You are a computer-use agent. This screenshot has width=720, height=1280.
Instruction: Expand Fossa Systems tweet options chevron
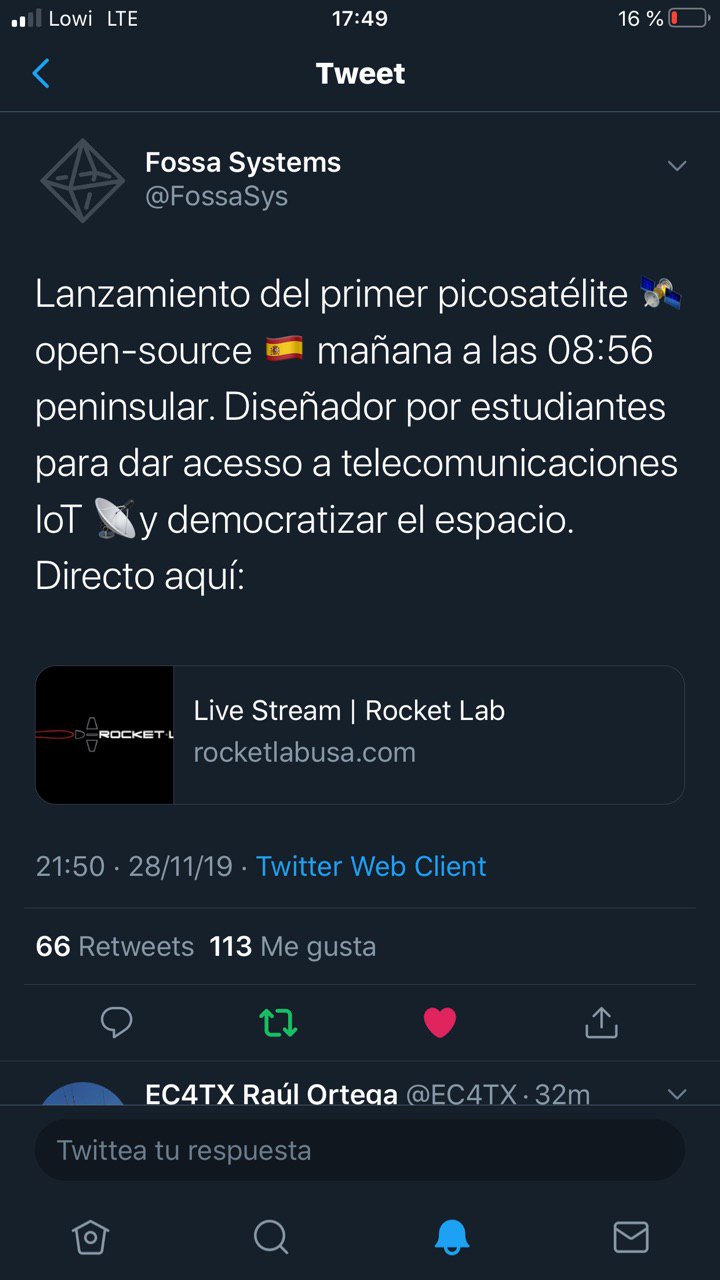(677, 166)
